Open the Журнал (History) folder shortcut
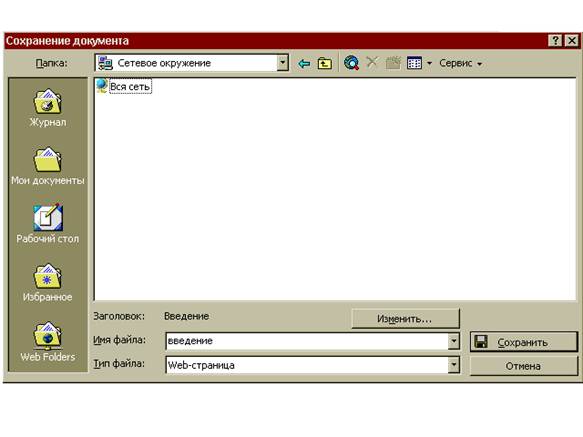The height and width of the screenshot is (437, 583). [x=48, y=108]
